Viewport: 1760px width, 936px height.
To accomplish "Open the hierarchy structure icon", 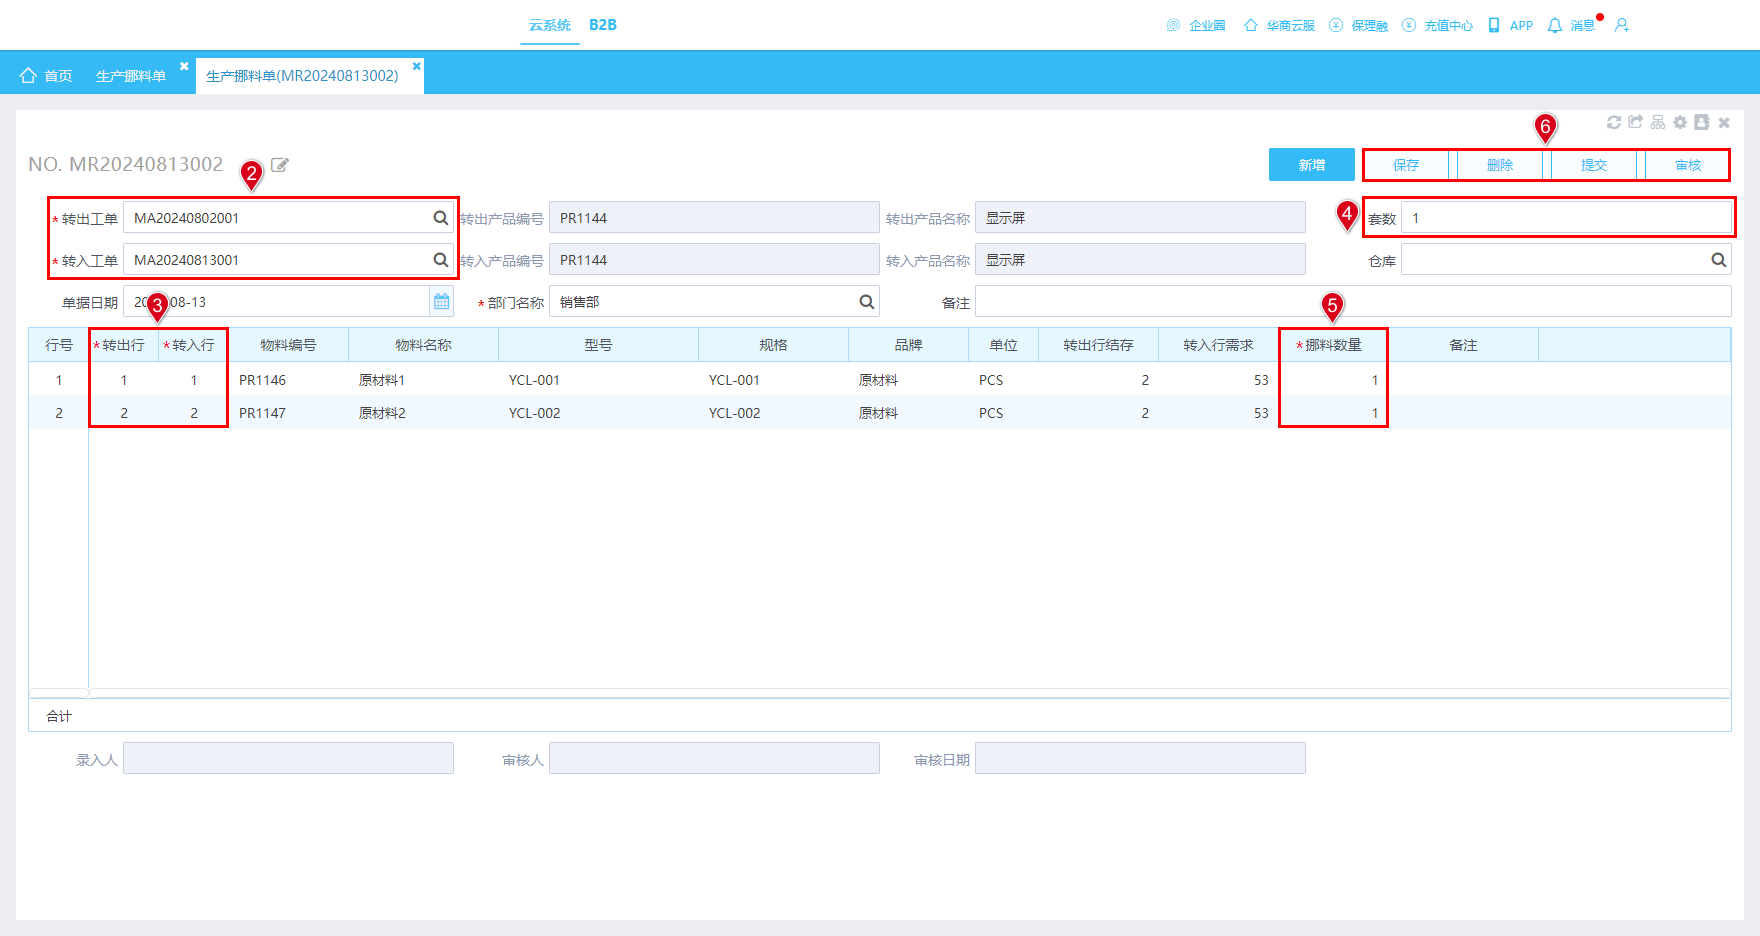I will 1658,122.
